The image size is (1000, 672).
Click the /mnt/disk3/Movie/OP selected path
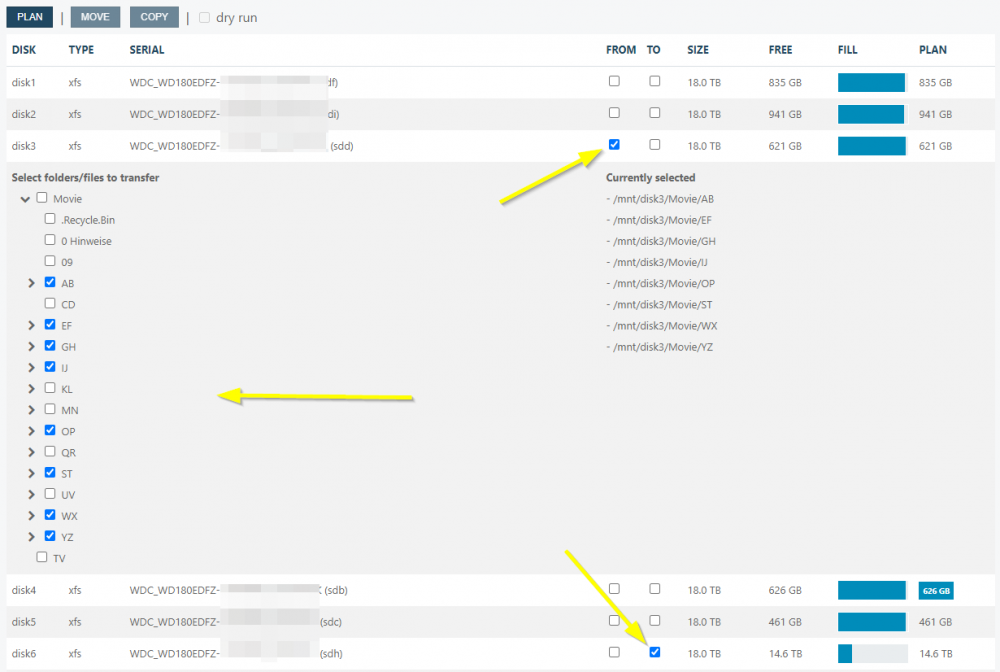tap(660, 283)
